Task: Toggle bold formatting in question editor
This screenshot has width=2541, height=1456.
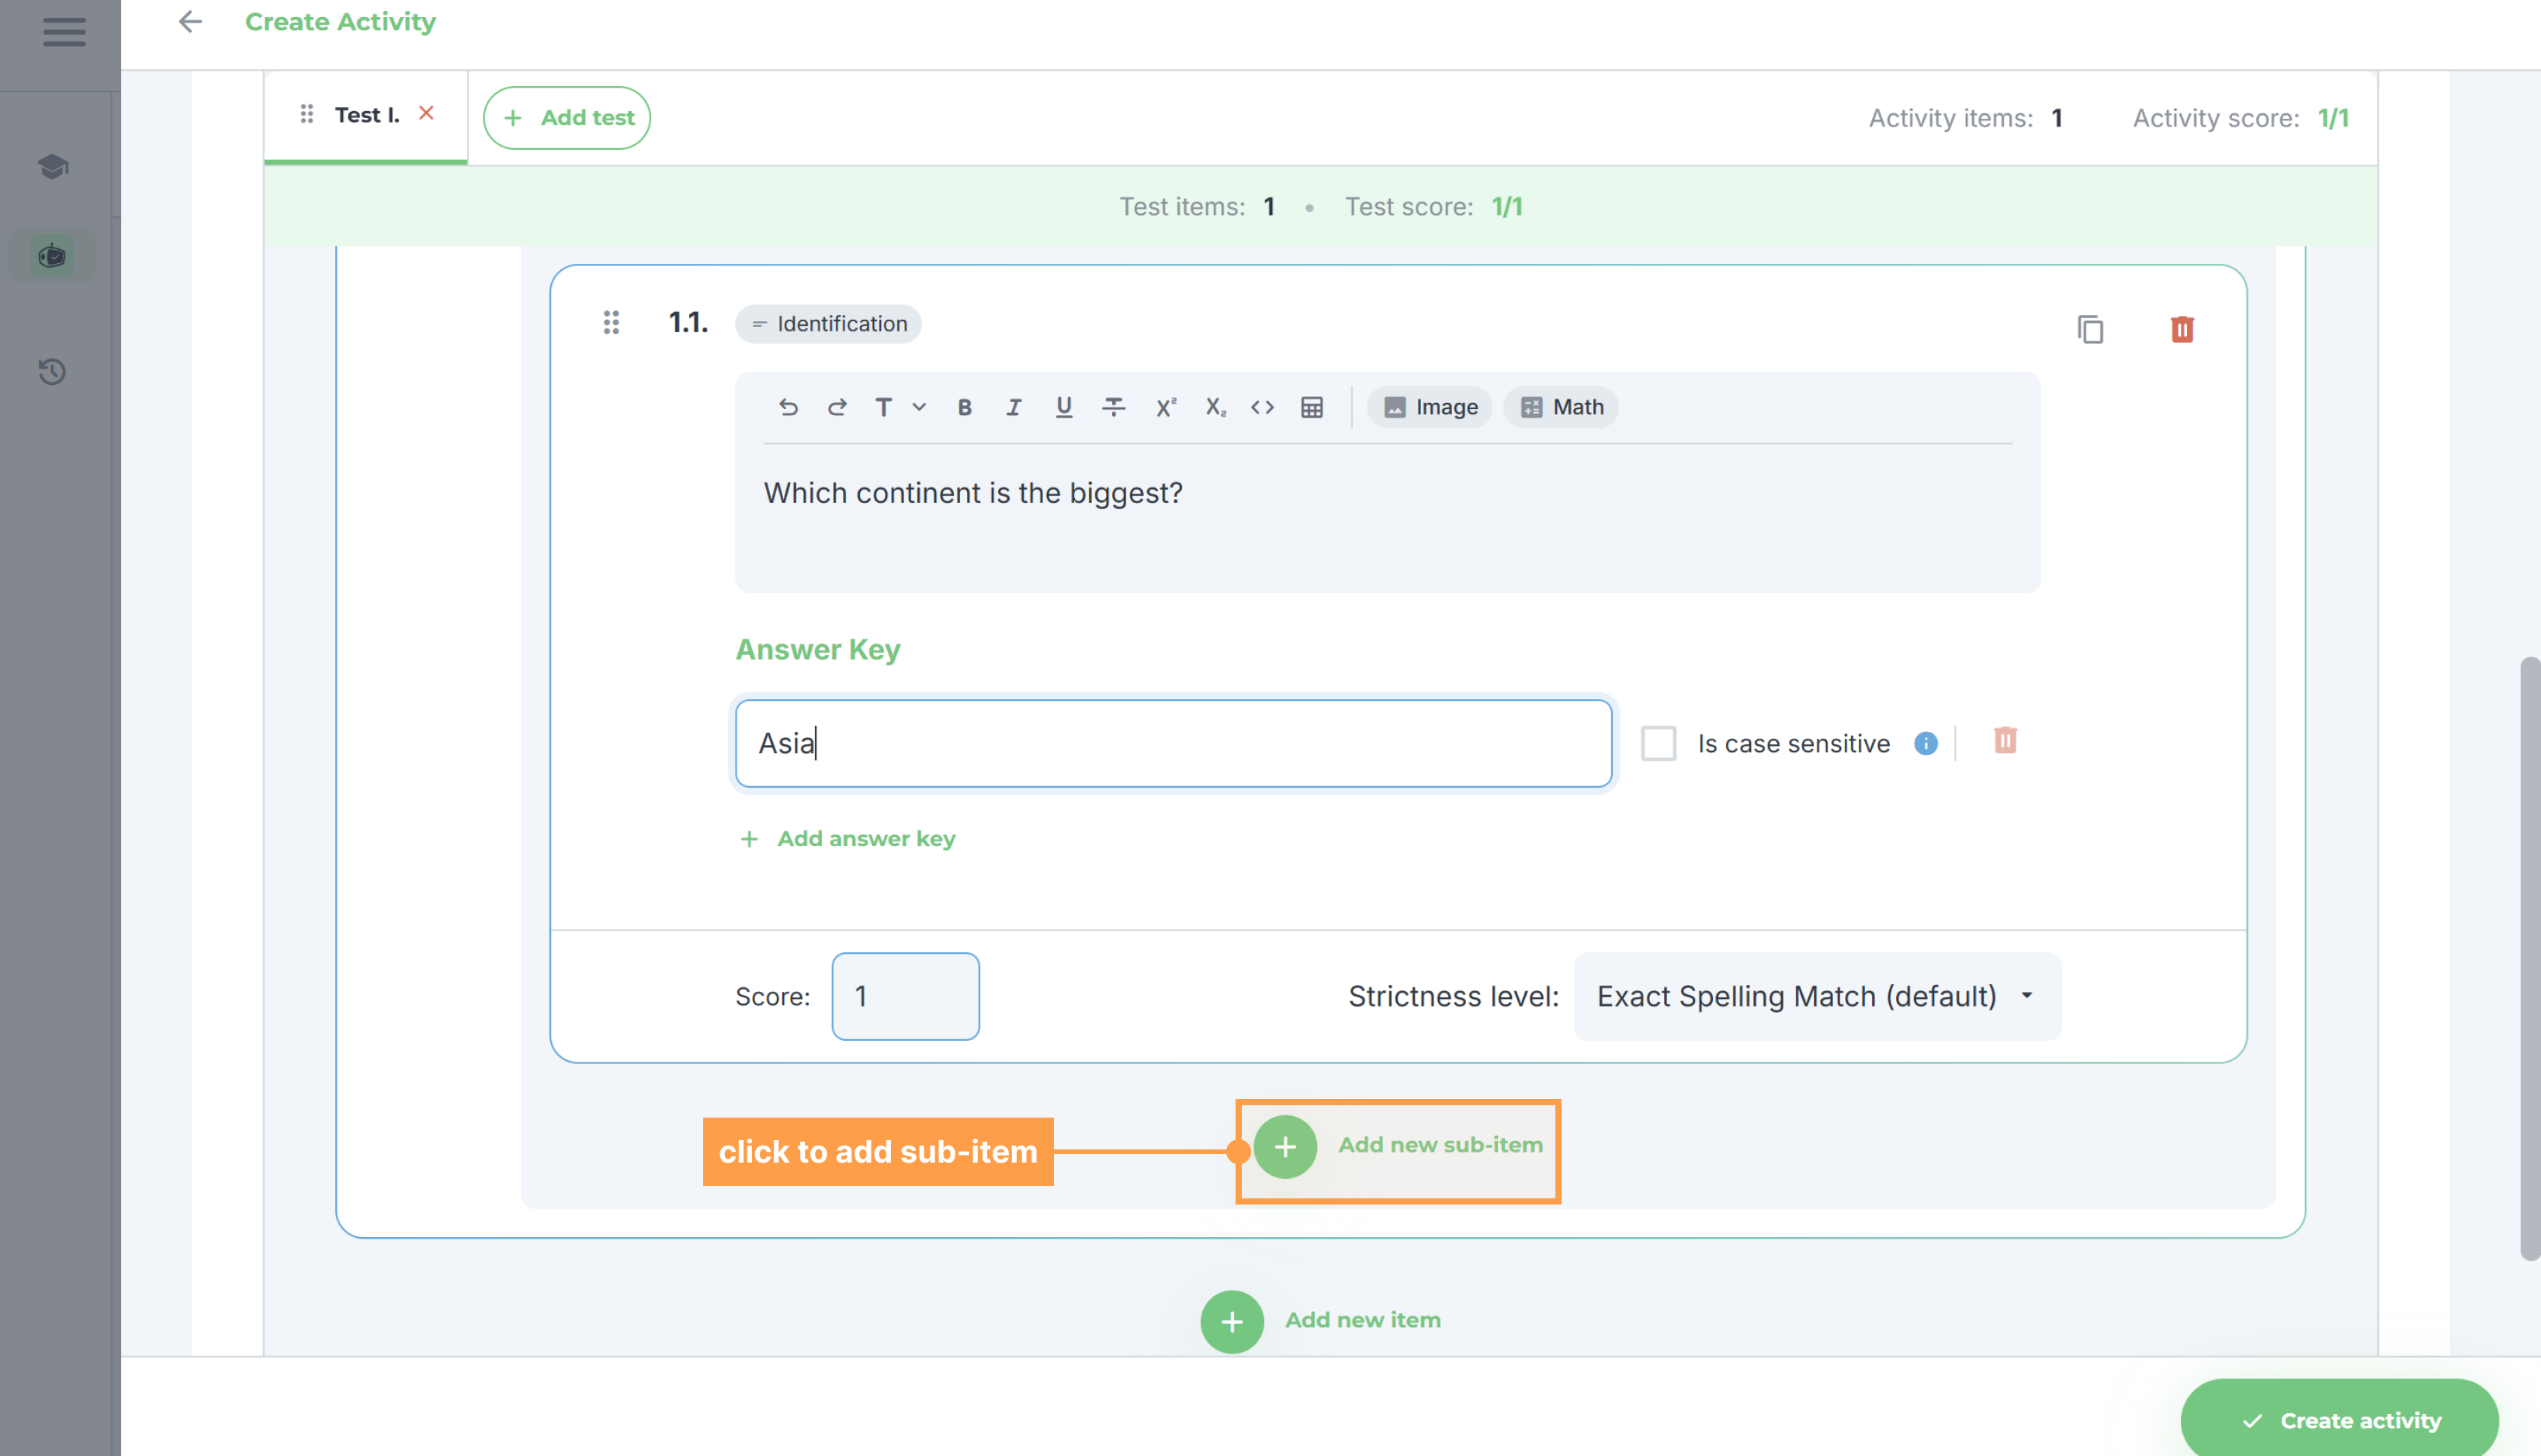Action: click(964, 407)
